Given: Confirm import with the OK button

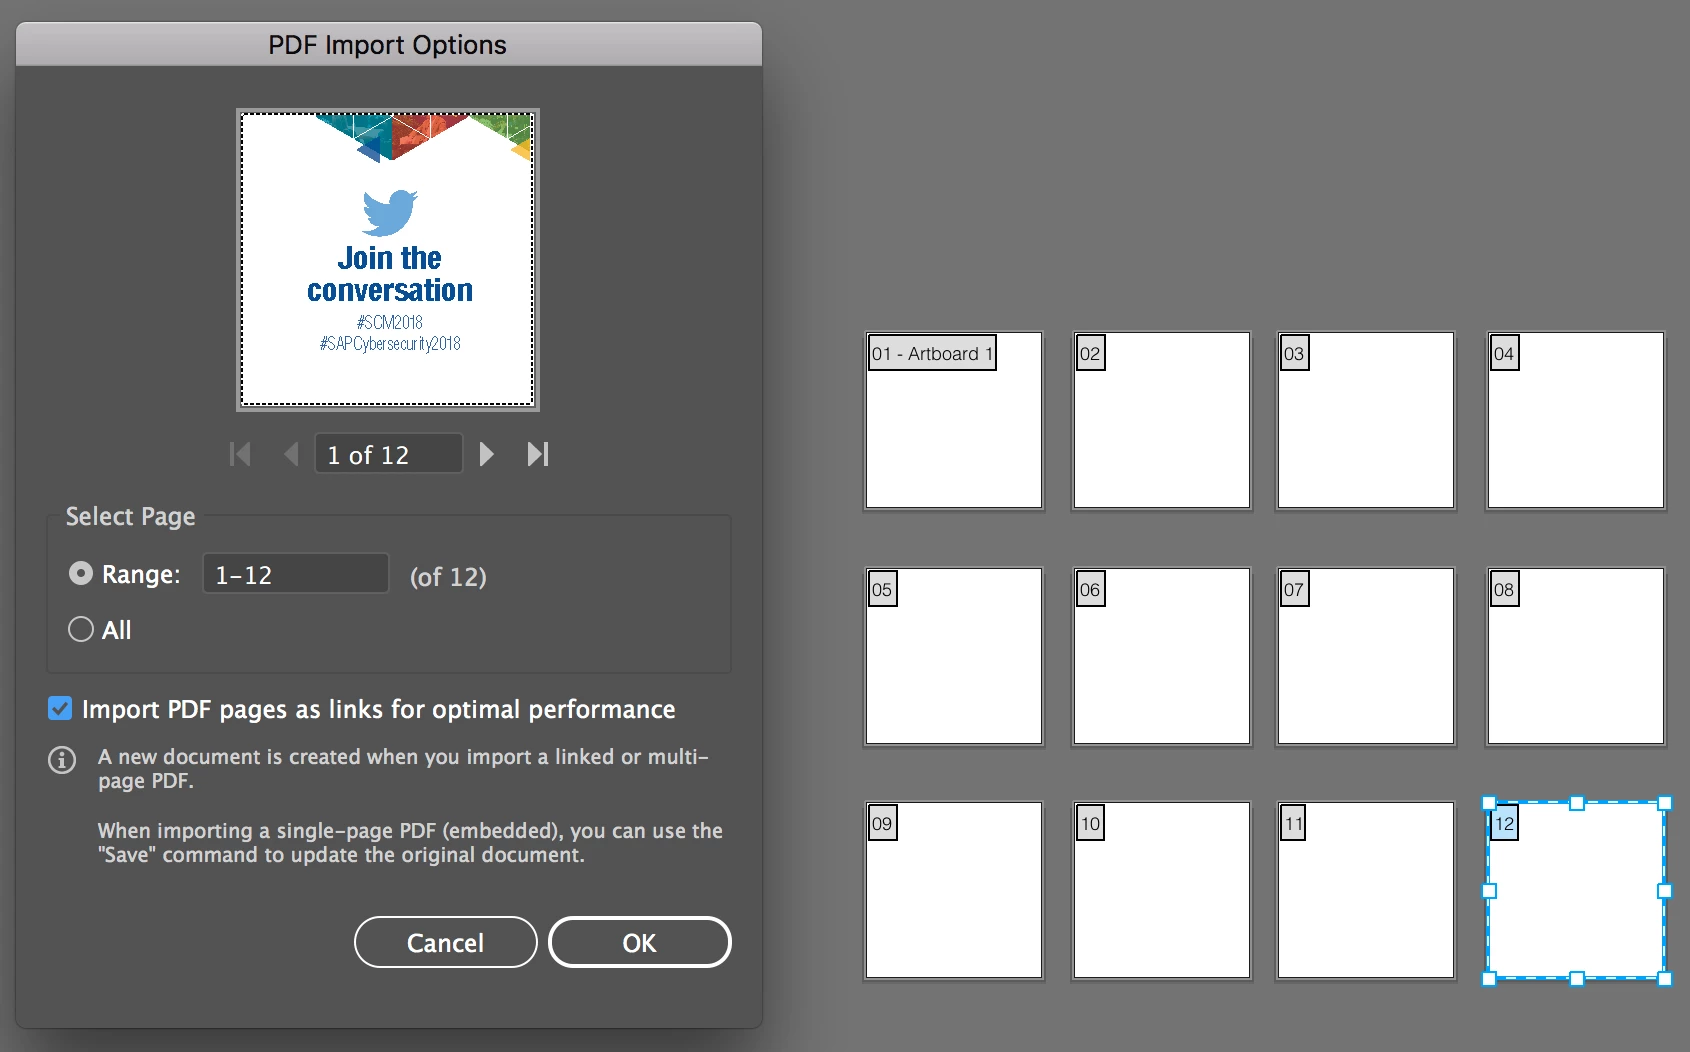Looking at the screenshot, I should pyautogui.click(x=640, y=942).
